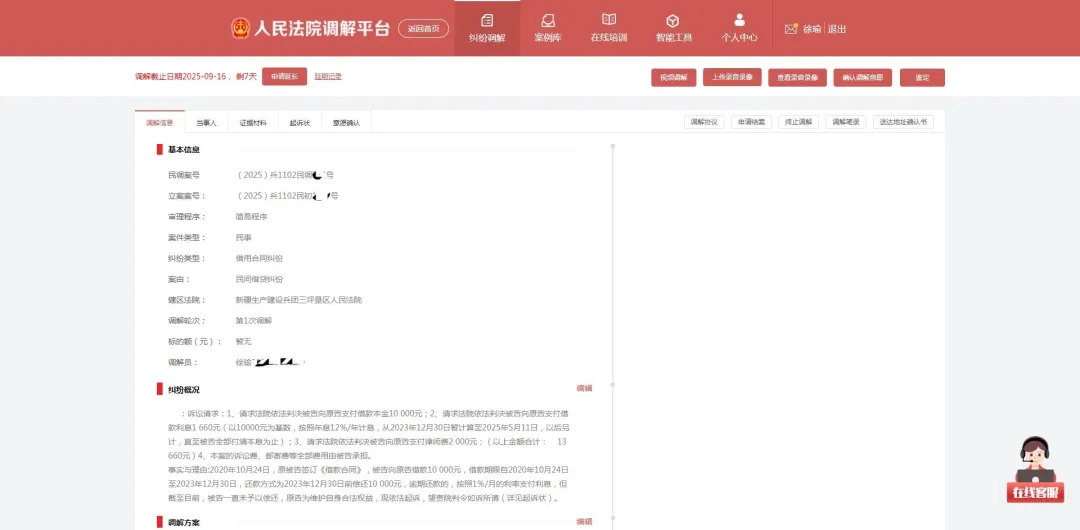Image resolution: width=1080 pixels, height=530 pixels.
Task: Open the 纠纷调解 navigation icon
Action: point(487,21)
